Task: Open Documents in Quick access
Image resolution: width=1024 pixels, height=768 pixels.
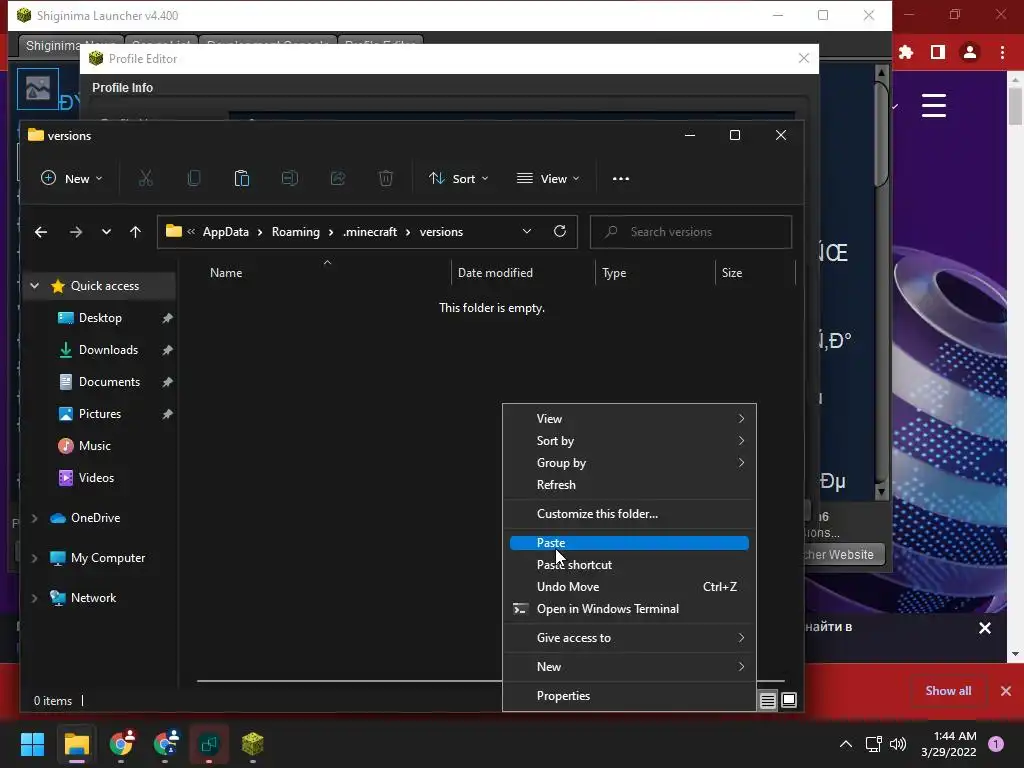Action: [109, 382]
